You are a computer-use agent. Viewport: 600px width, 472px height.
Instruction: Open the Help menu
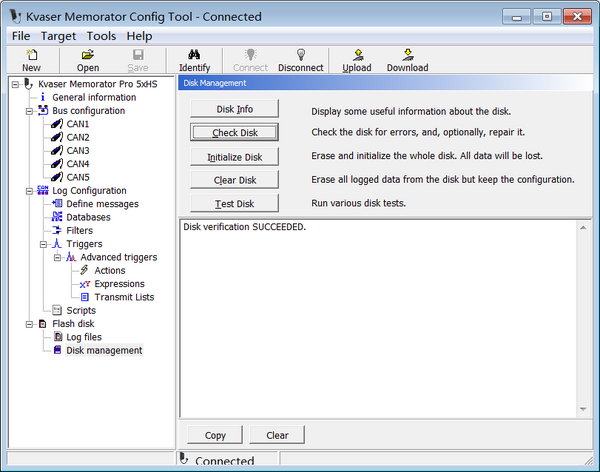pos(139,36)
